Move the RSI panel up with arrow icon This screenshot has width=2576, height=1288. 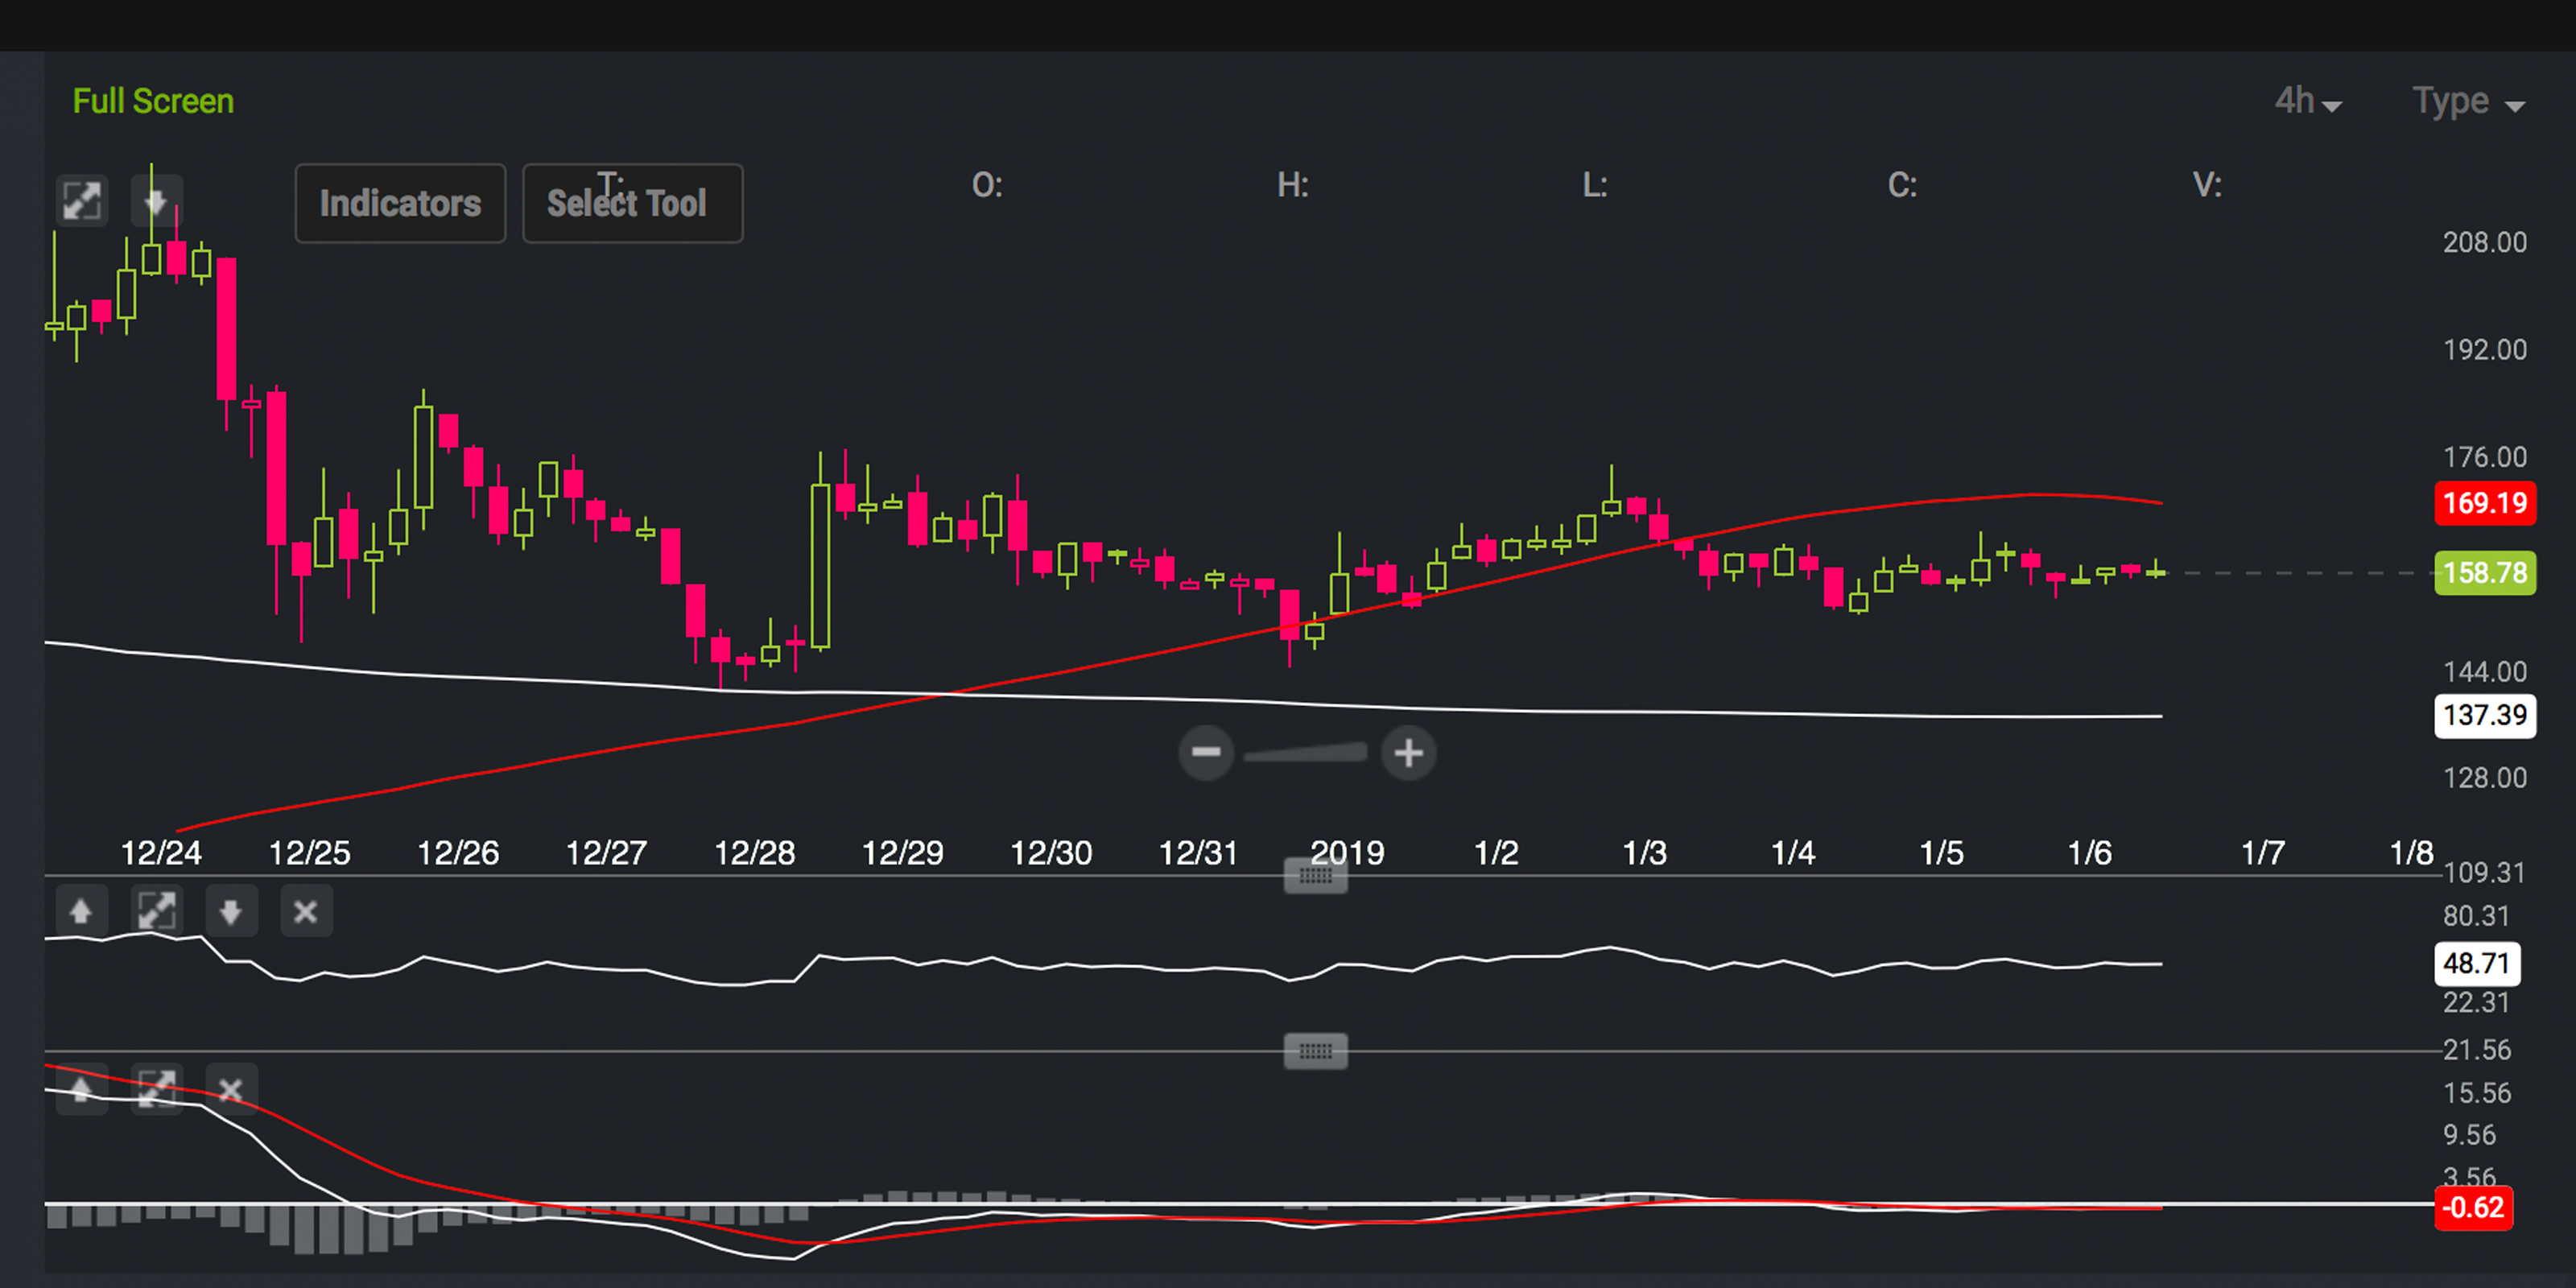[x=81, y=911]
